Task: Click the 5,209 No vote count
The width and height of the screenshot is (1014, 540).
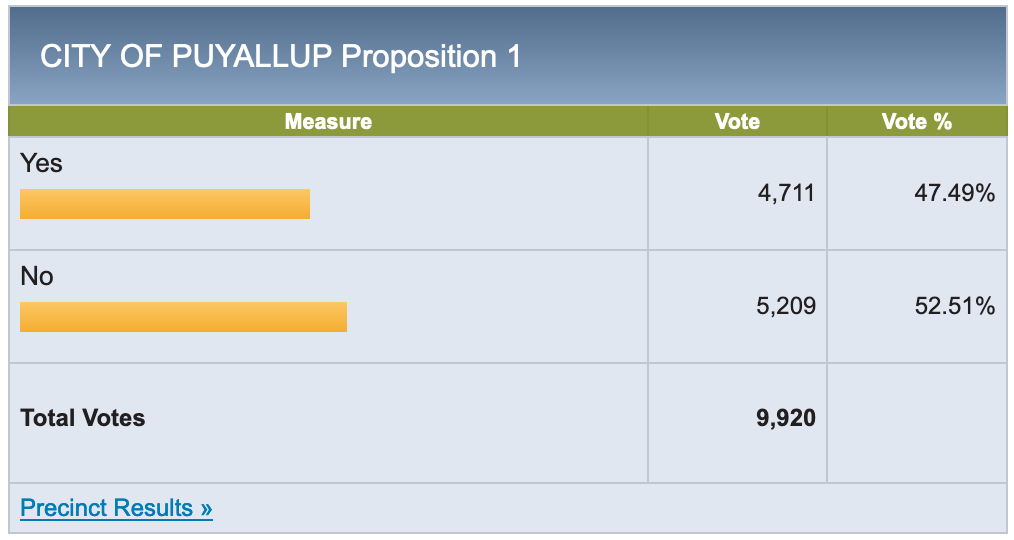Action: point(786,307)
